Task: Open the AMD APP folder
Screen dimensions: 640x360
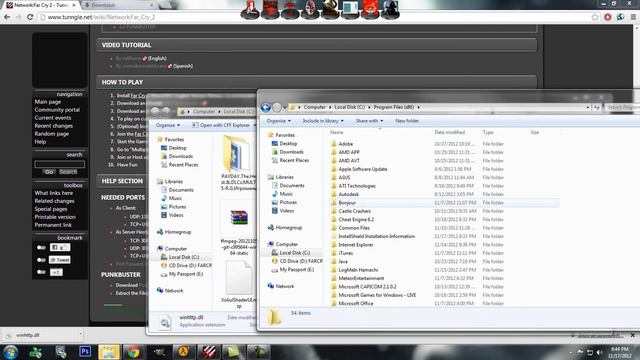Action: 349,152
